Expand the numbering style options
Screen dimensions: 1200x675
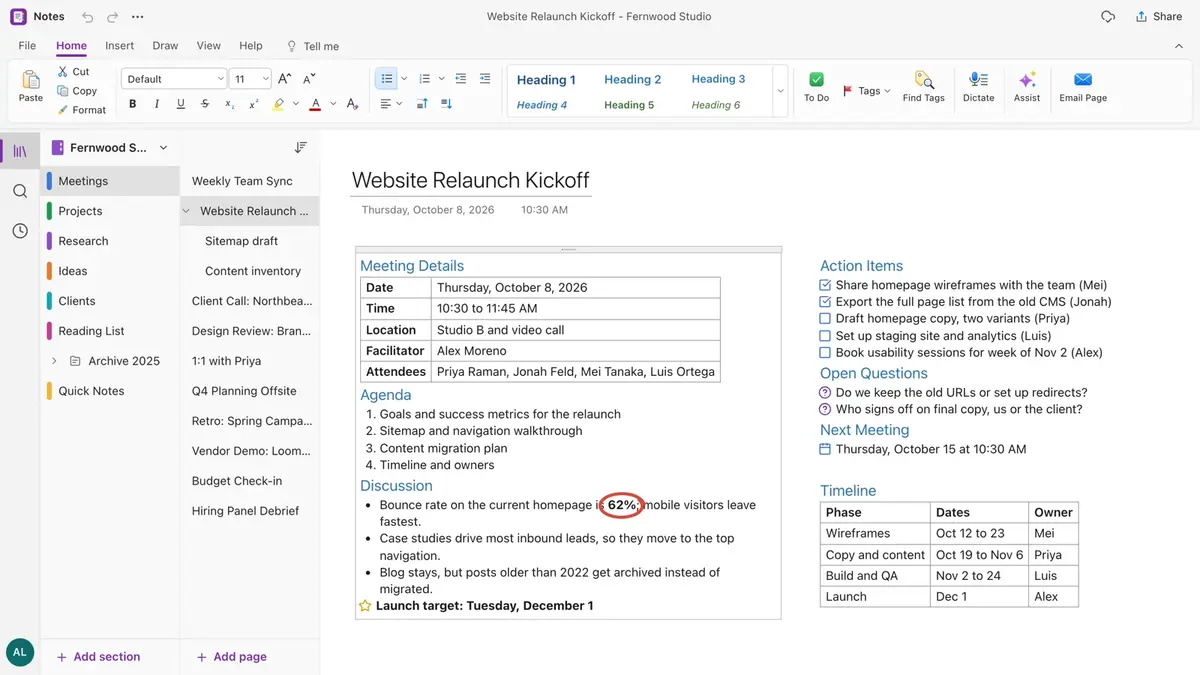click(441, 79)
